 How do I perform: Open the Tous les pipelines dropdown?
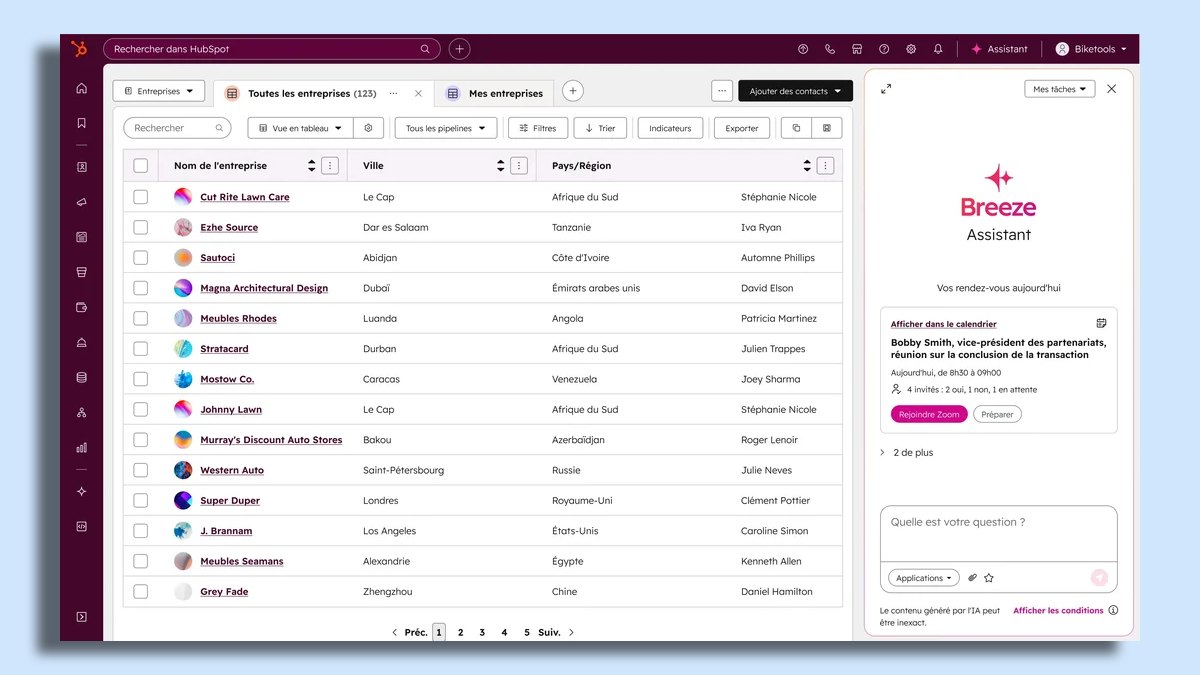point(446,128)
